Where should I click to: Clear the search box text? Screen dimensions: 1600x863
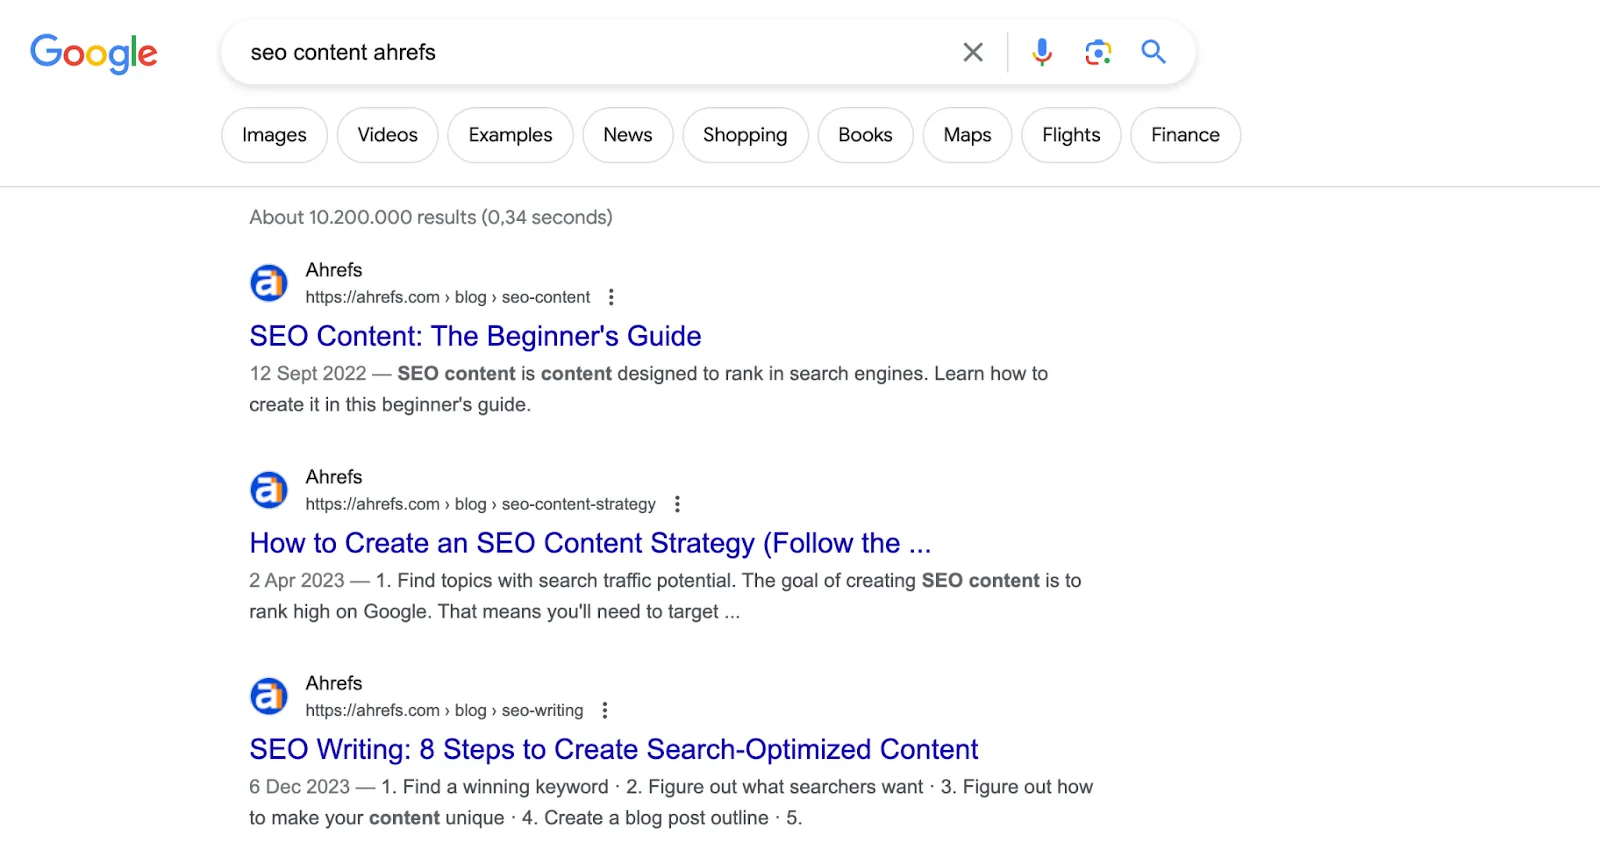(x=972, y=52)
